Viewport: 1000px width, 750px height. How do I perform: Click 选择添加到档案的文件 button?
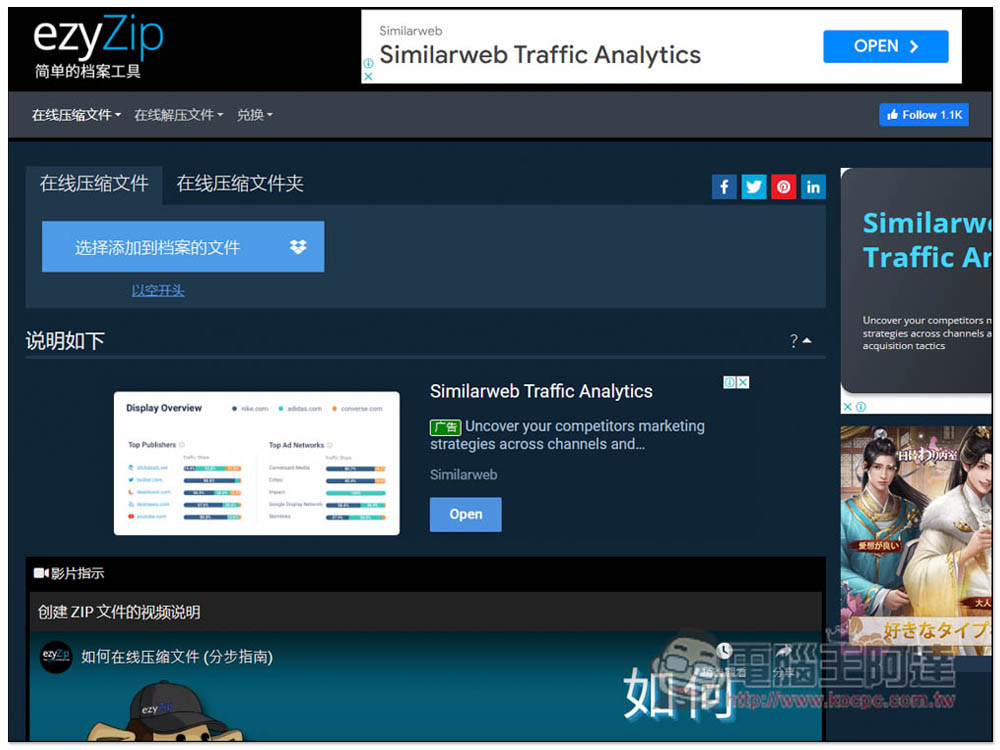point(183,247)
